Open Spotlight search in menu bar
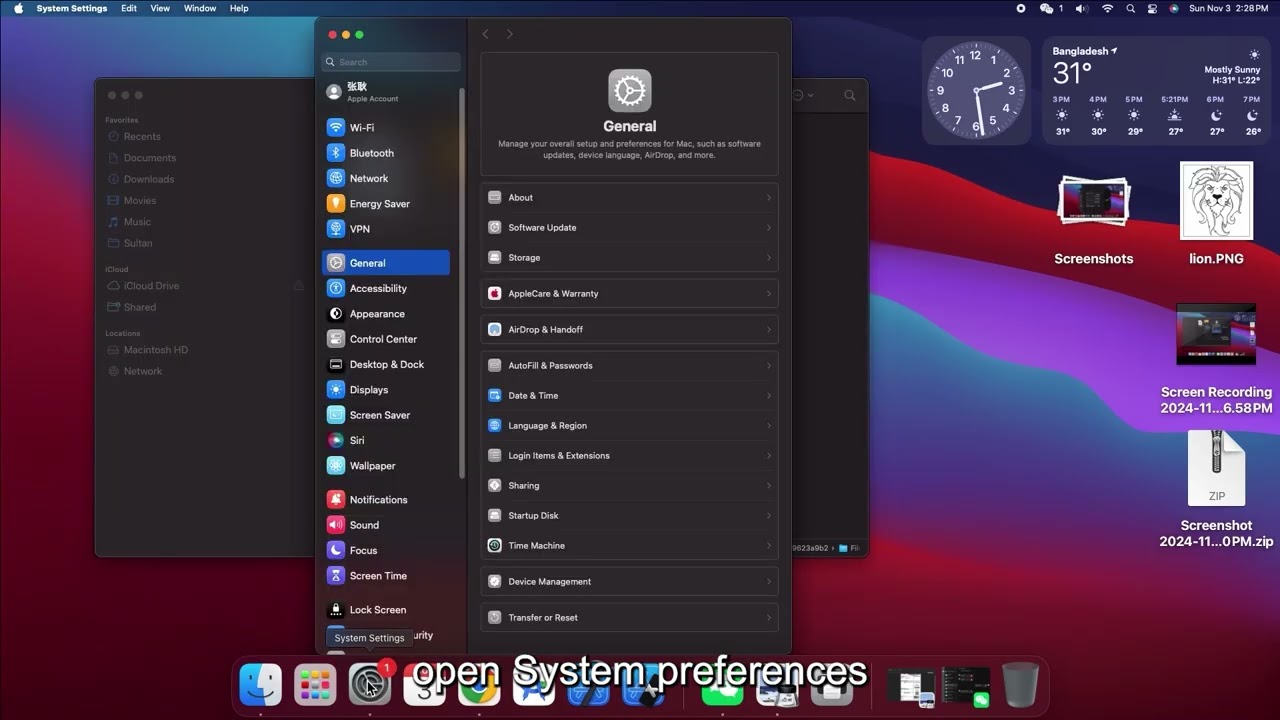The height and width of the screenshot is (720, 1280). tap(1130, 8)
